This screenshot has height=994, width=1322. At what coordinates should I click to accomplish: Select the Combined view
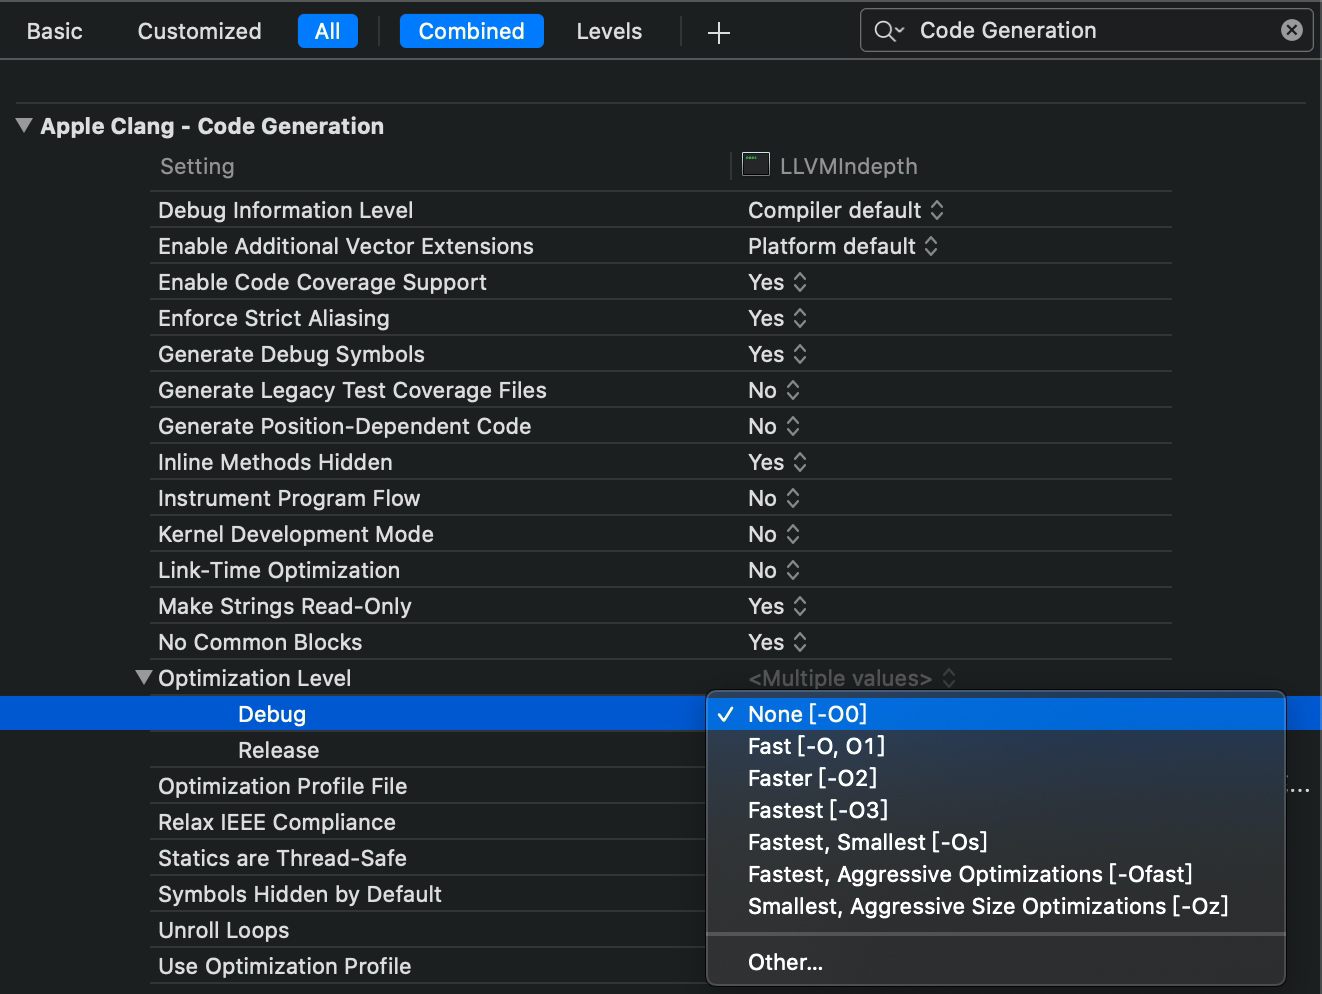pos(472,31)
